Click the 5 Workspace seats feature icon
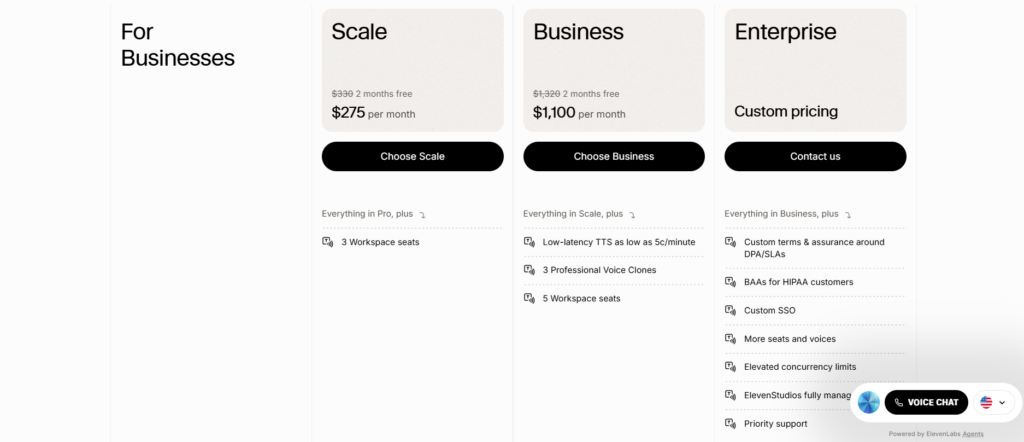1024x442 pixels. point(529,298)
